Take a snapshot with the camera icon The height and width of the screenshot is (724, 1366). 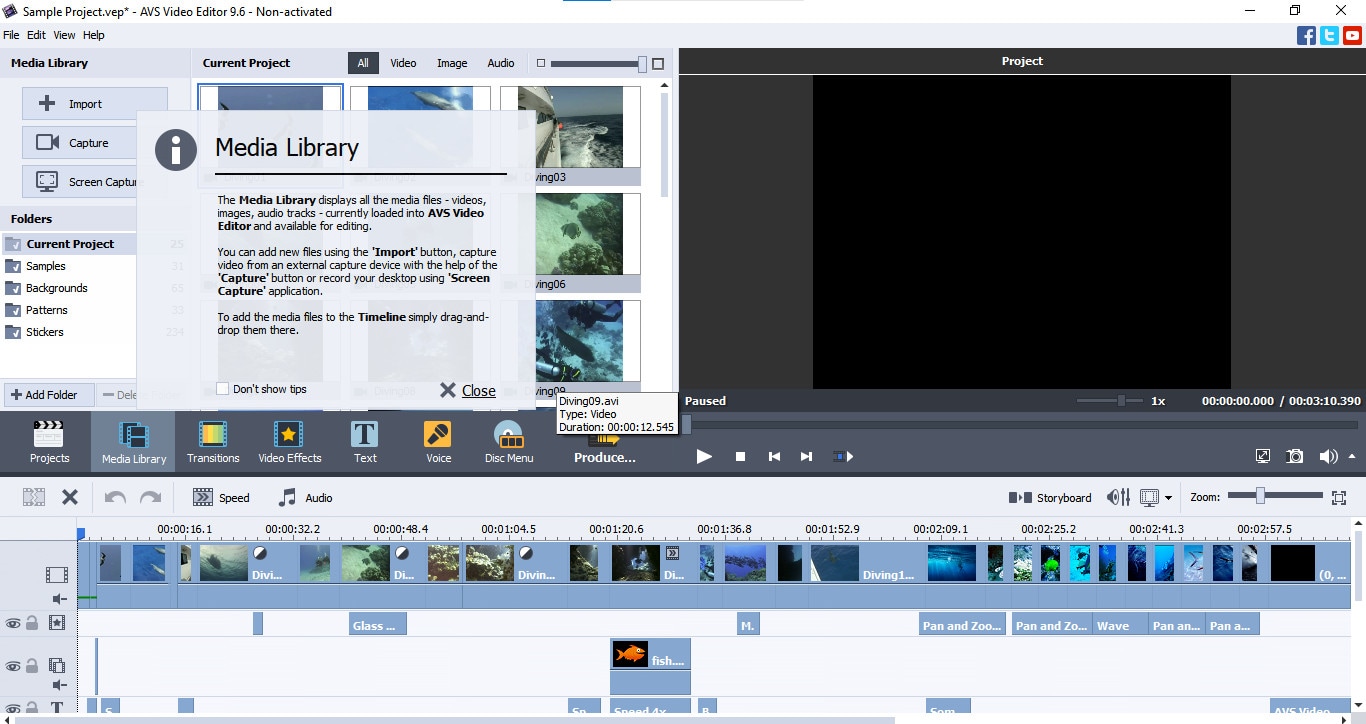1294,456
